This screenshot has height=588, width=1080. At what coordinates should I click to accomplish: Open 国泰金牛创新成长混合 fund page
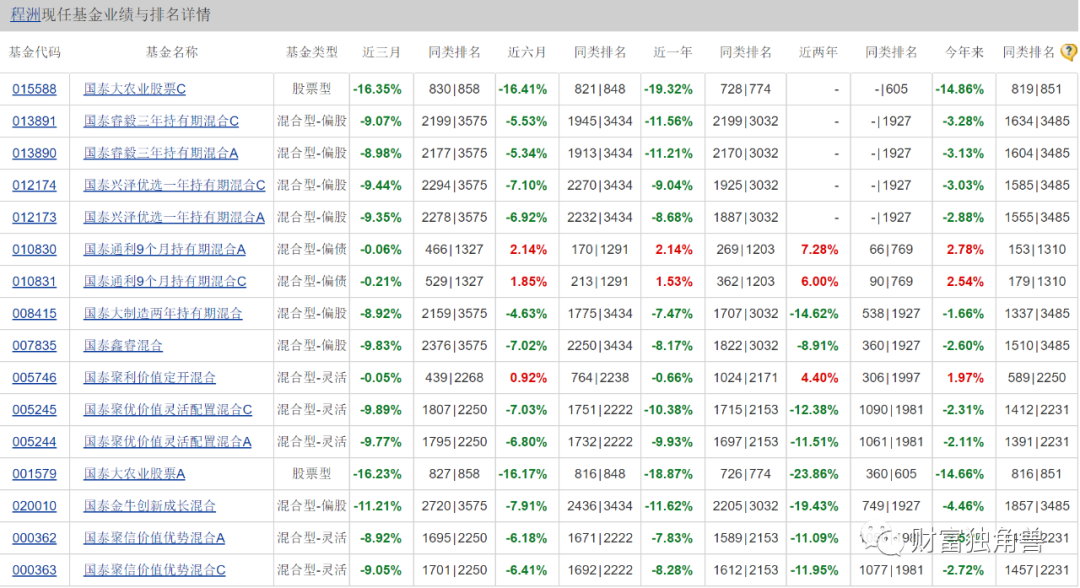coord(149,505)
